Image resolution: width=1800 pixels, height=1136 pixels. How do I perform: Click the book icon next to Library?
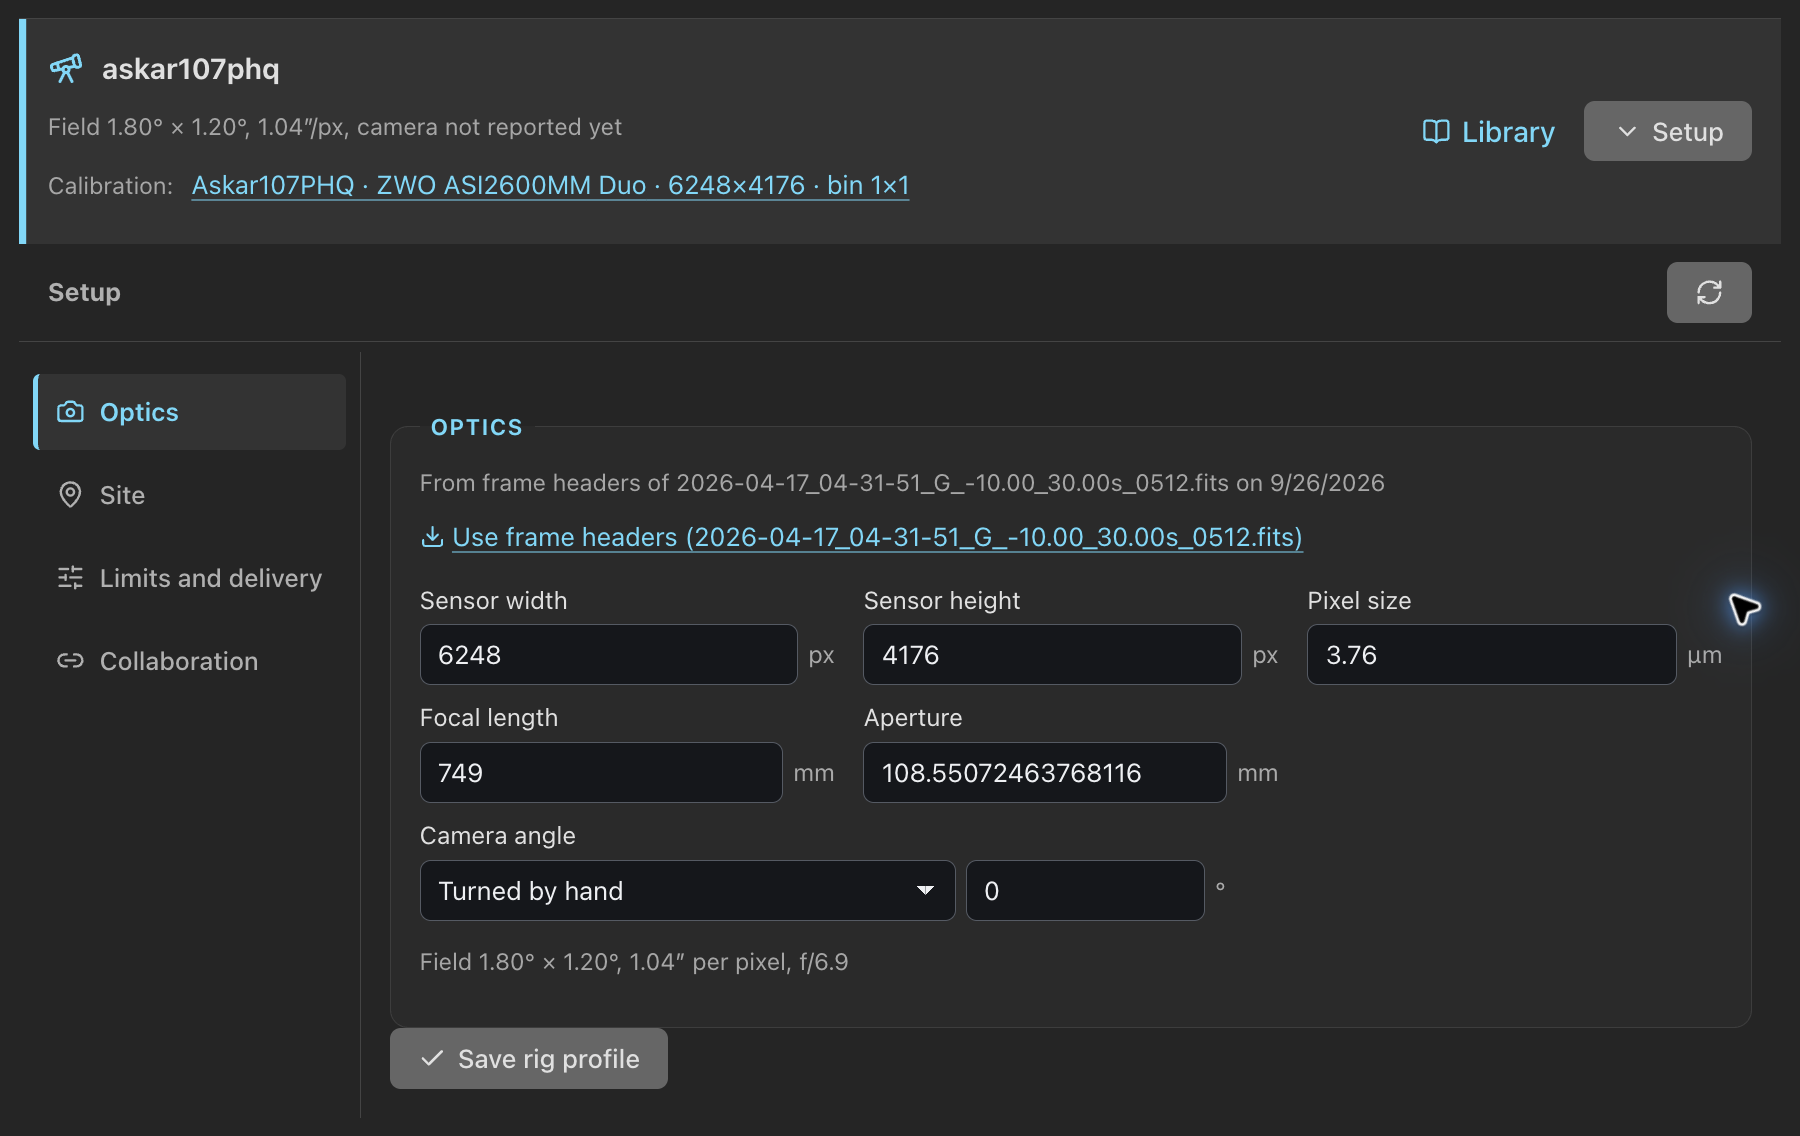coord(1436,132)
